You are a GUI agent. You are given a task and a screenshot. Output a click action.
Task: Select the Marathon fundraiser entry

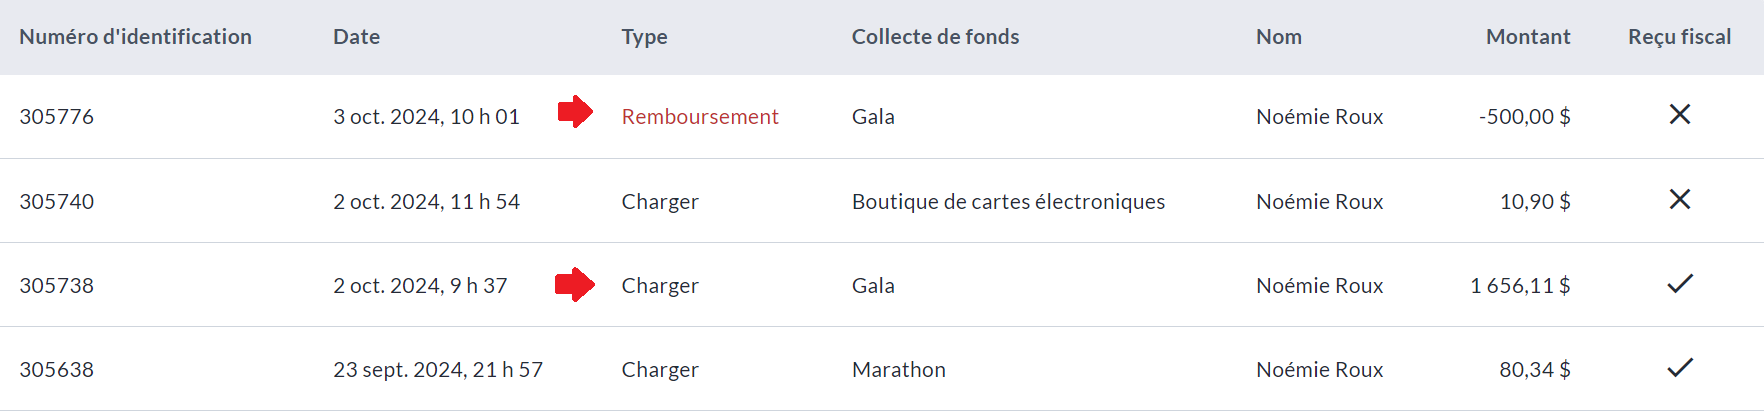pyautogui.click(x=898, y=370)
